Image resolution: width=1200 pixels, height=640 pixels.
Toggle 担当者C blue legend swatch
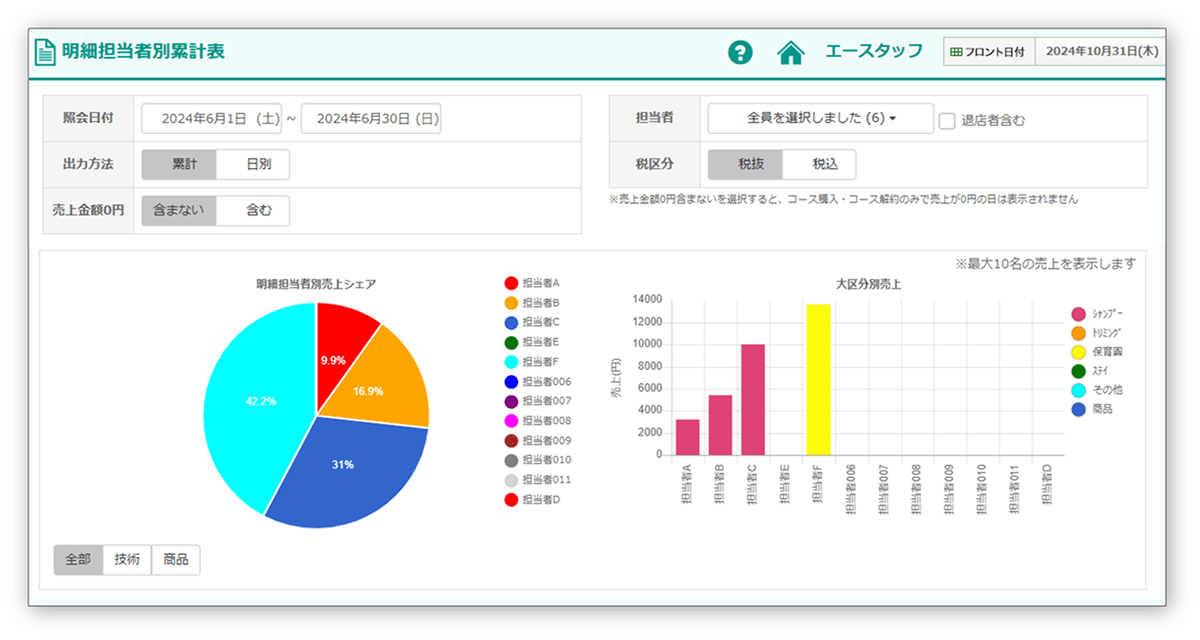pos(511,322)
